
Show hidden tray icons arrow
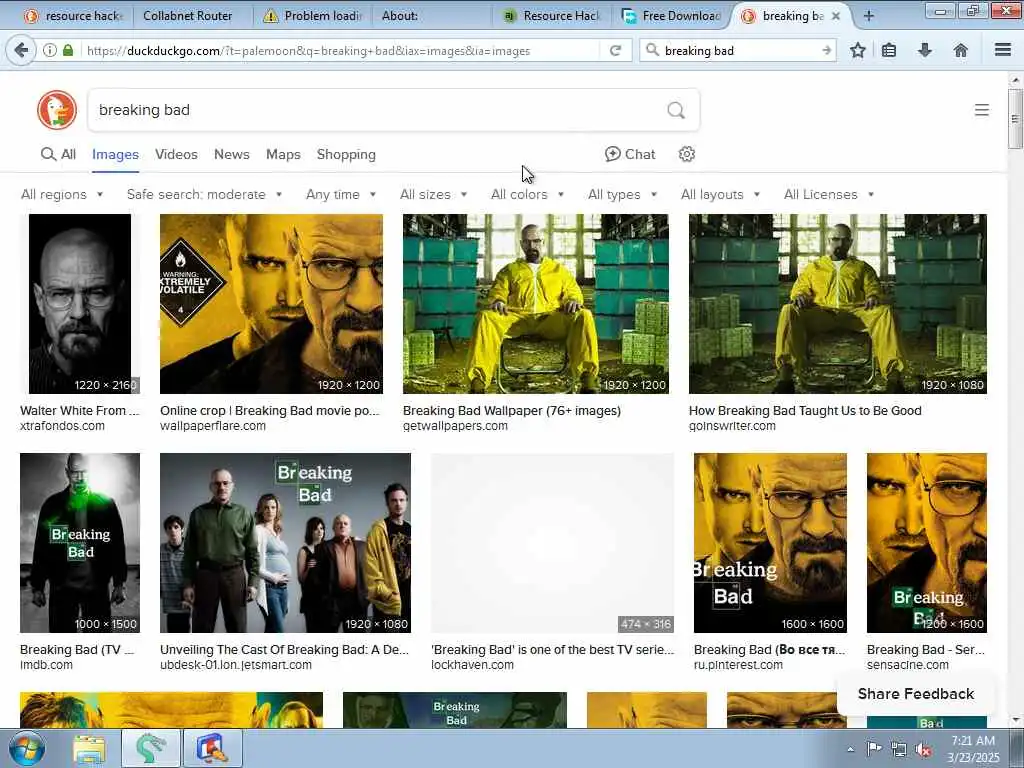point(850,749)
